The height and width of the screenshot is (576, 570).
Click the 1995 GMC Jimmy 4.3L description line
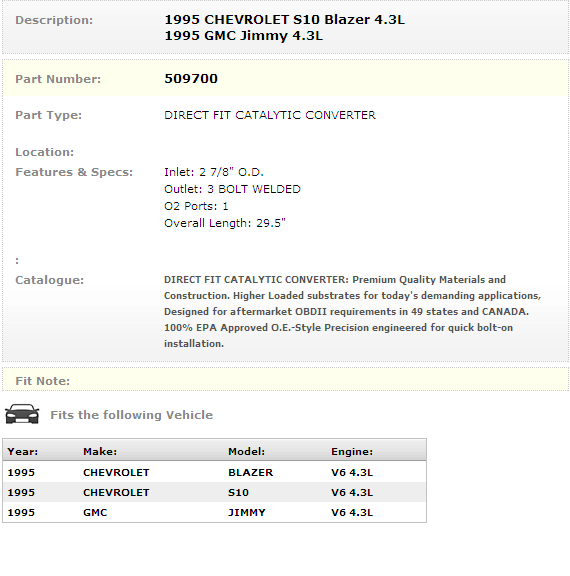point(243,36)
